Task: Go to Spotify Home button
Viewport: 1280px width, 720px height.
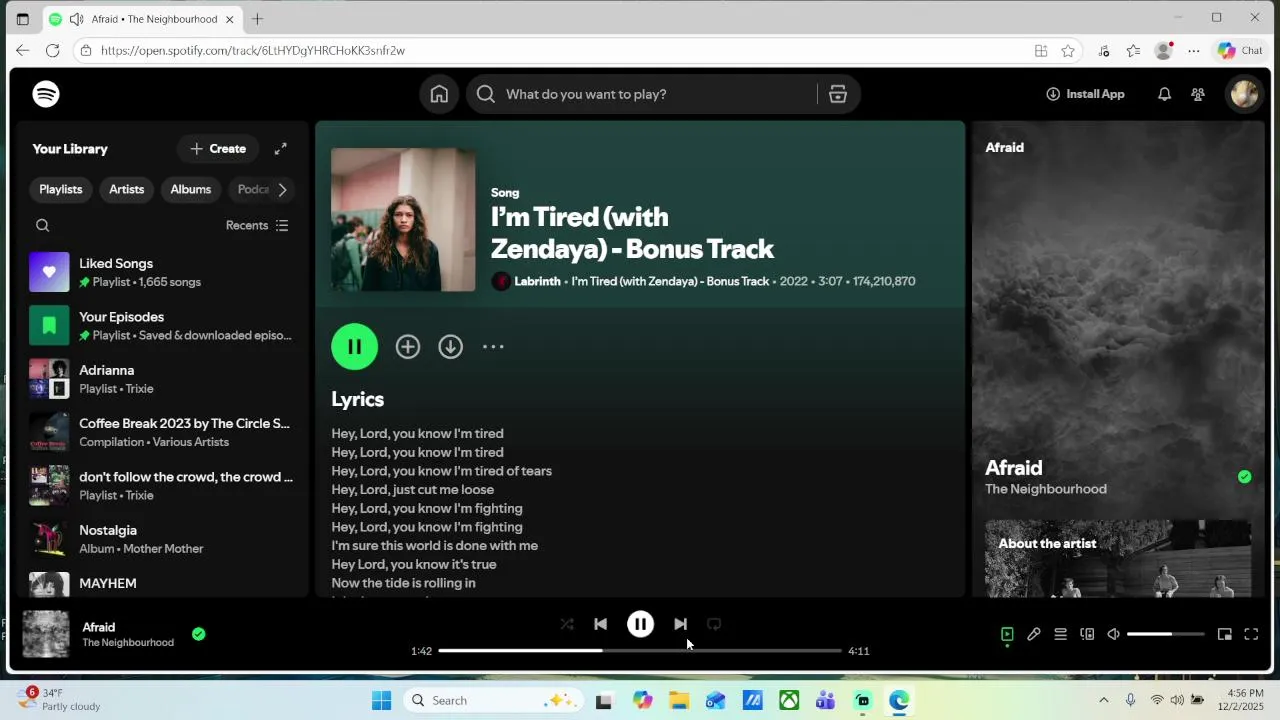Action: [439, 94]
